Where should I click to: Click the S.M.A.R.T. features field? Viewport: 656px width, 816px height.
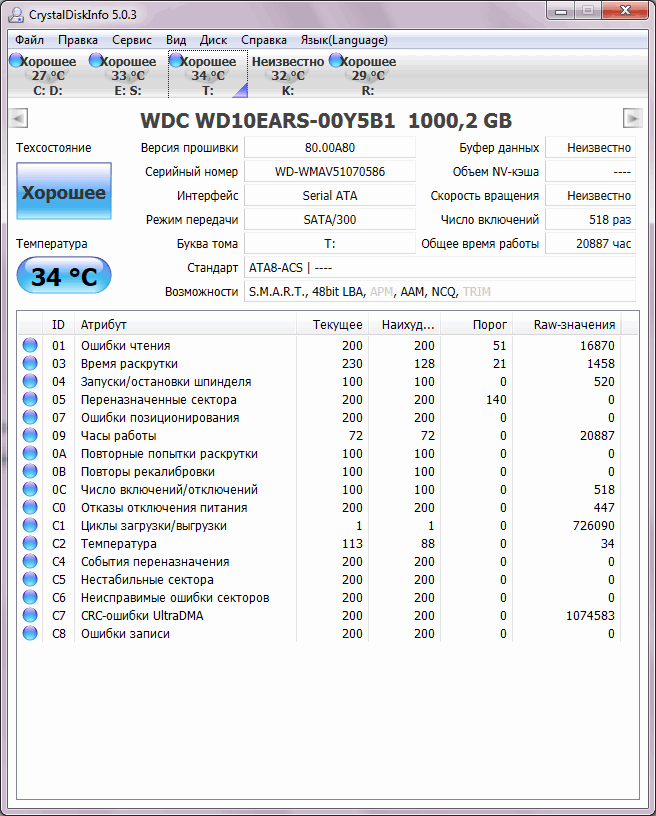pyautogui.click(x=440, y=291)
